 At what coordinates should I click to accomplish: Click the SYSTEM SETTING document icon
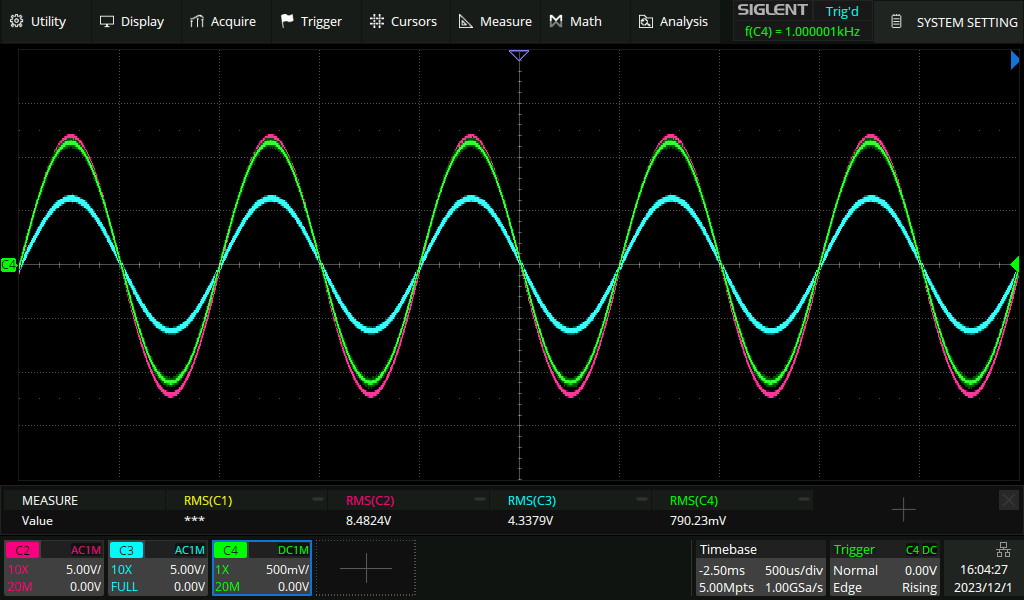pos(897,22)
